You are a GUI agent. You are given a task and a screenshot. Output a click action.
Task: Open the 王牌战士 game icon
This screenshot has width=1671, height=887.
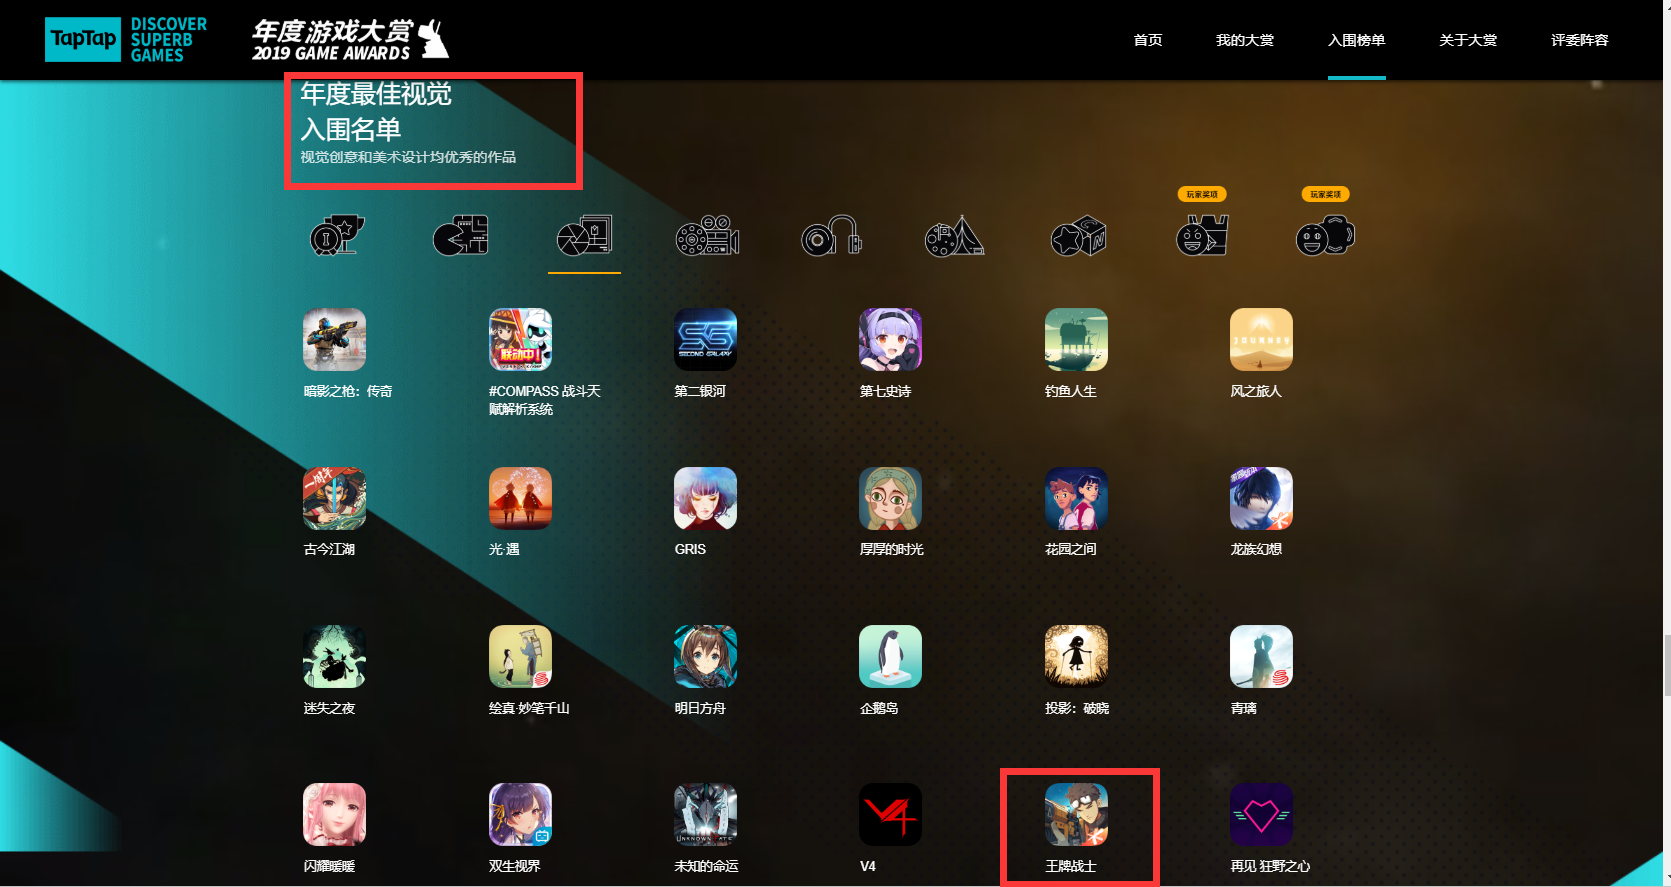pyautogui.click(x=1076, y=815)
